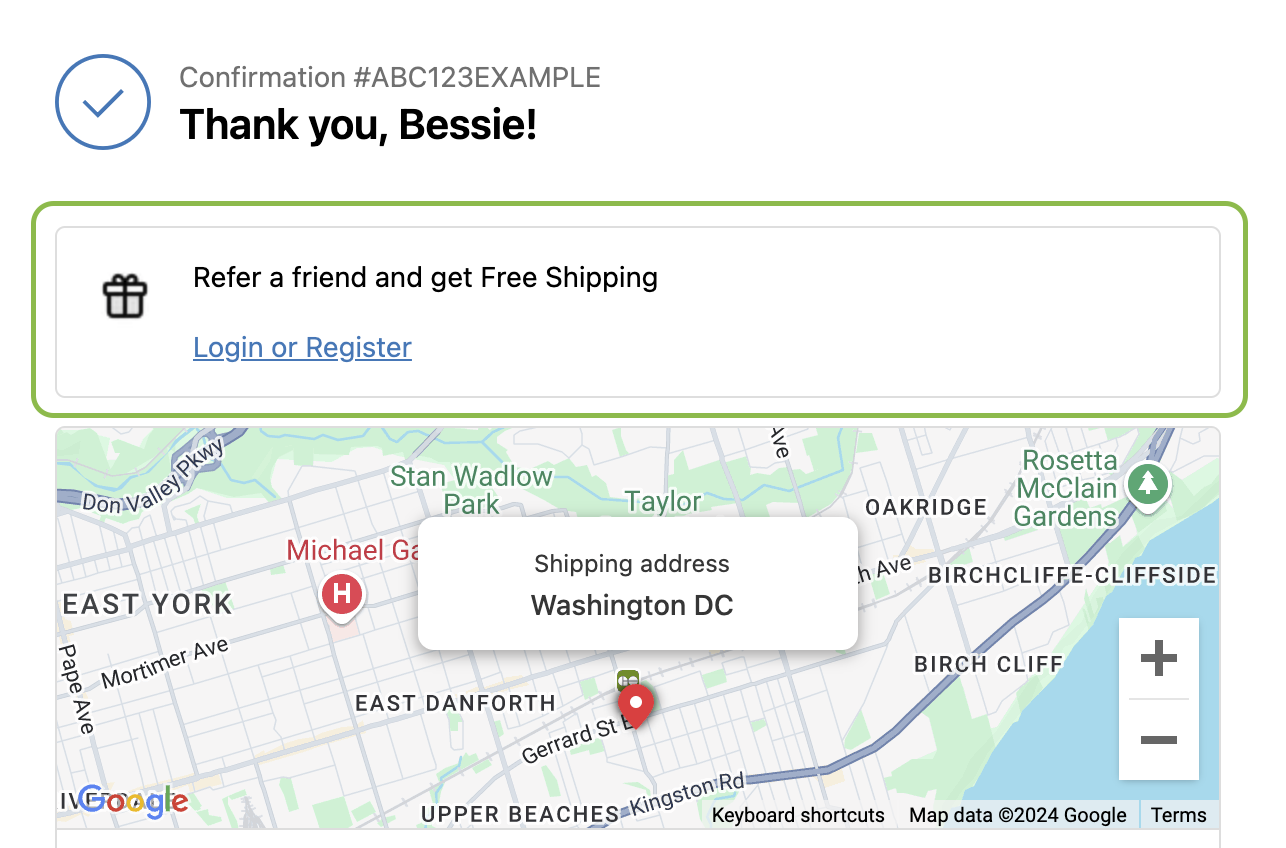
Task: Click the Map data ©2024 Google attribution
Action: pos(1017,815)
